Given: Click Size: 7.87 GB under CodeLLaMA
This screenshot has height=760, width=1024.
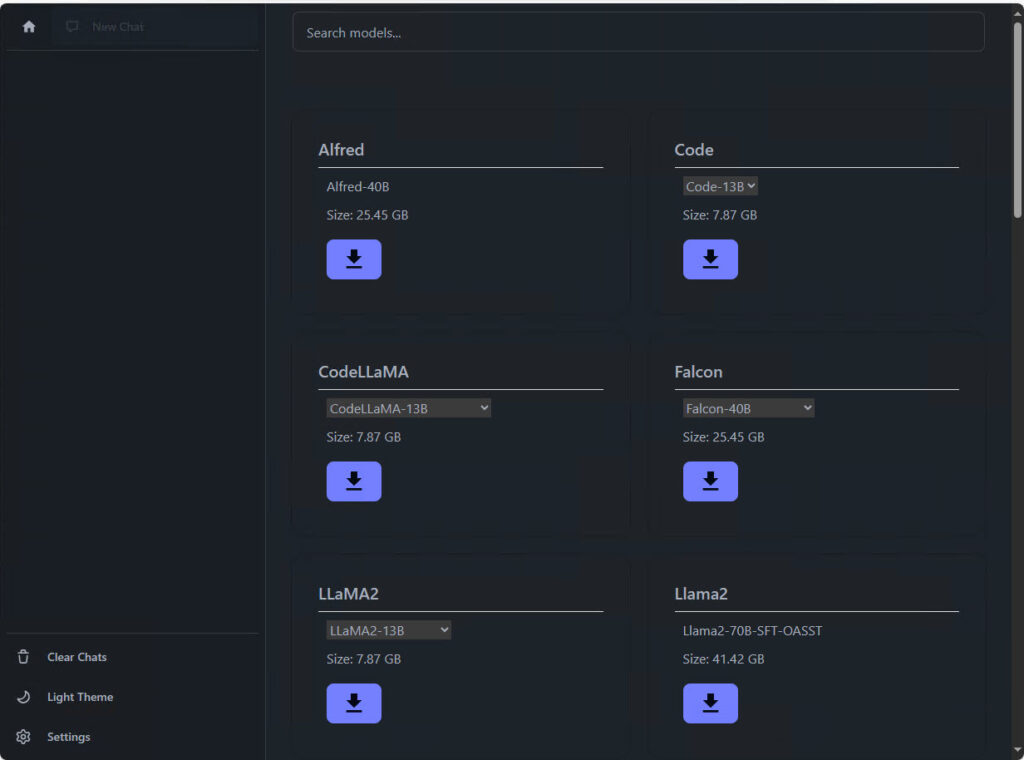Looking at the screenshot, I should point(364,437).
